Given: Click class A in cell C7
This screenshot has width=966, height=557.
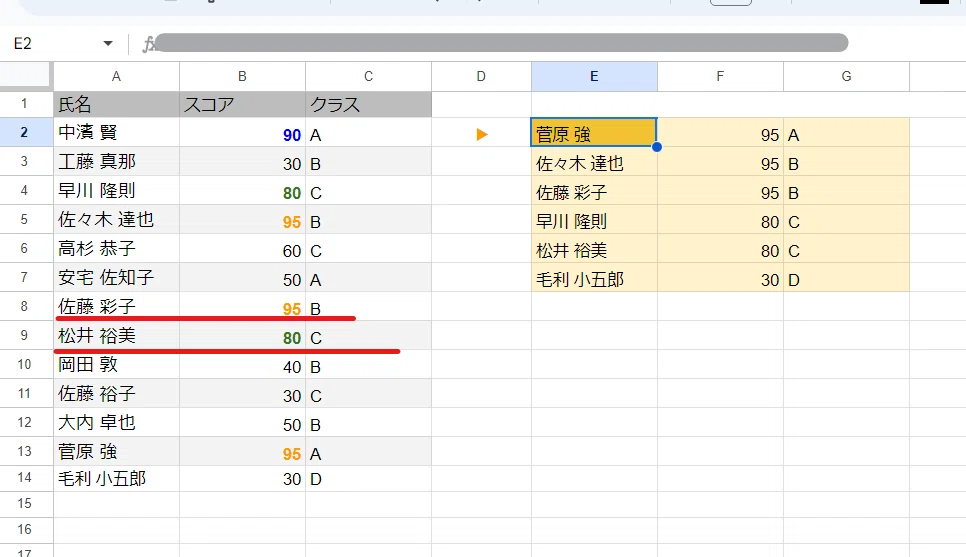Looking at the screenshot, I should pyautogui.click(x=368, y=277).
